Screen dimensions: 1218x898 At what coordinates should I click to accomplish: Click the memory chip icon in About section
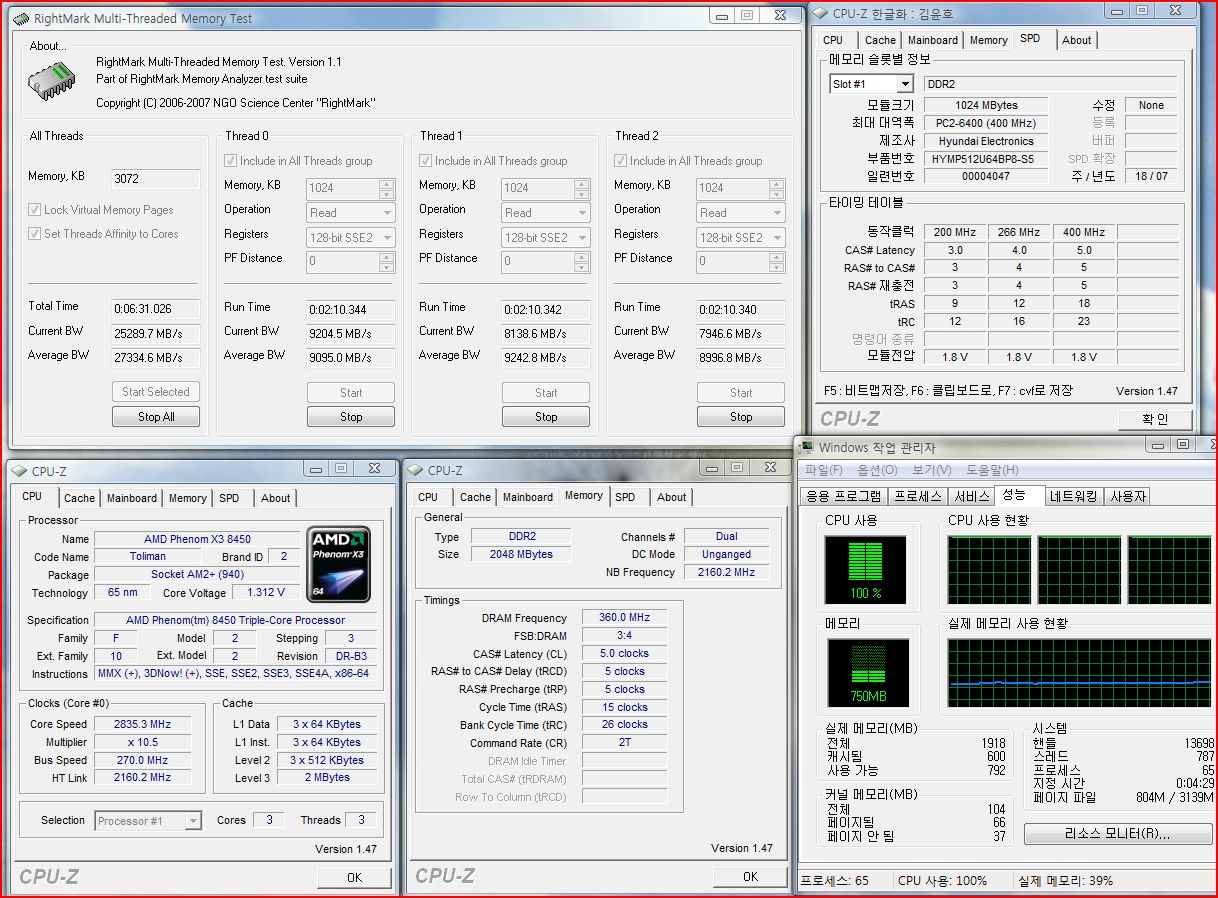point(51,82)
